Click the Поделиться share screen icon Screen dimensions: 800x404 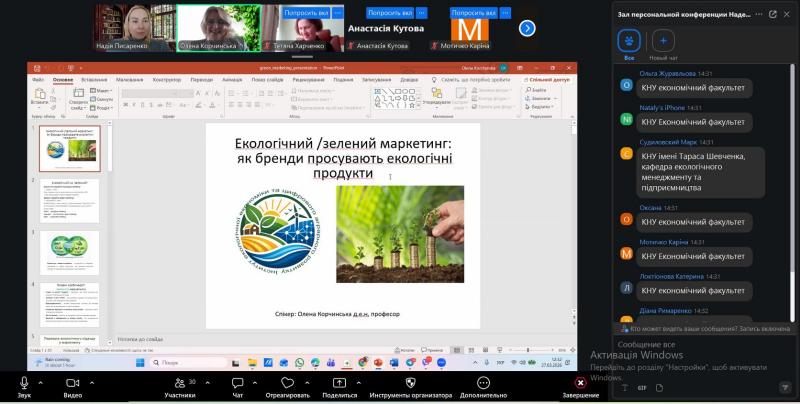tap(339, 382)
